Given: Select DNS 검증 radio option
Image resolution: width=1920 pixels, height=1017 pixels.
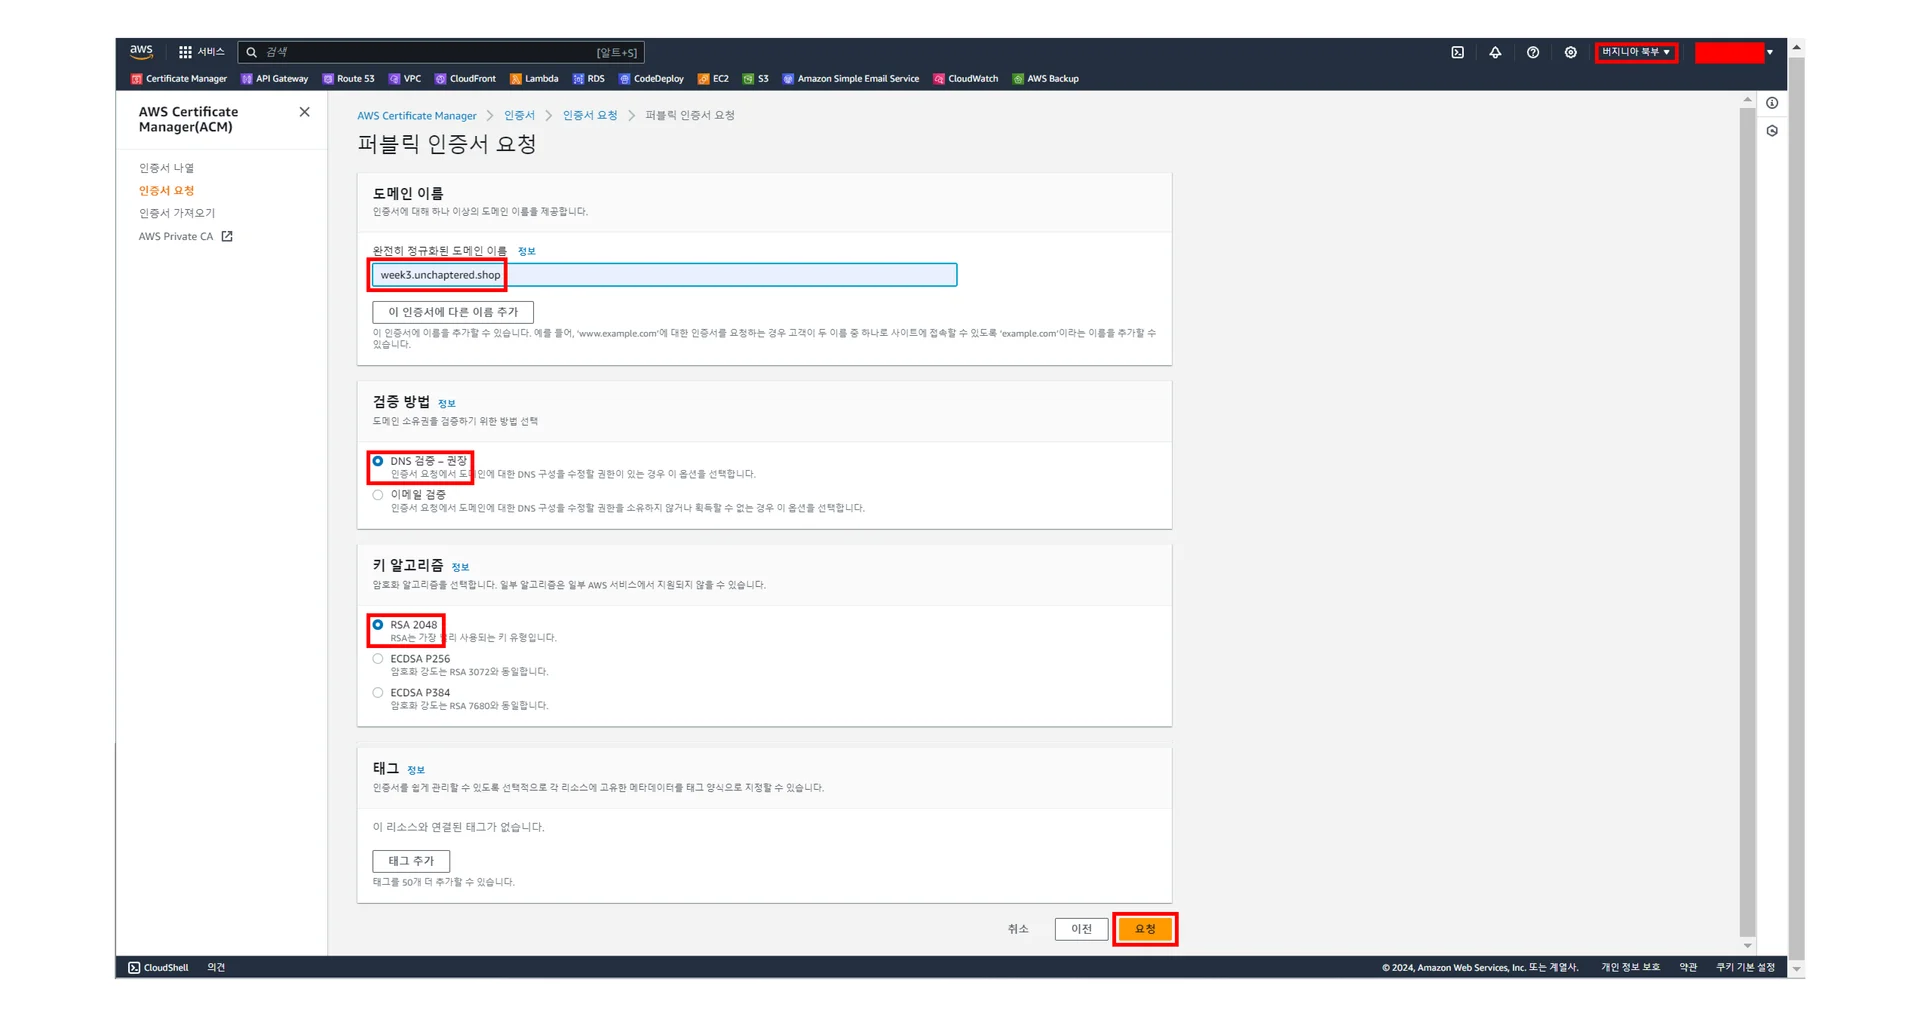Looking at the screenshot, I should click(378, 461).
